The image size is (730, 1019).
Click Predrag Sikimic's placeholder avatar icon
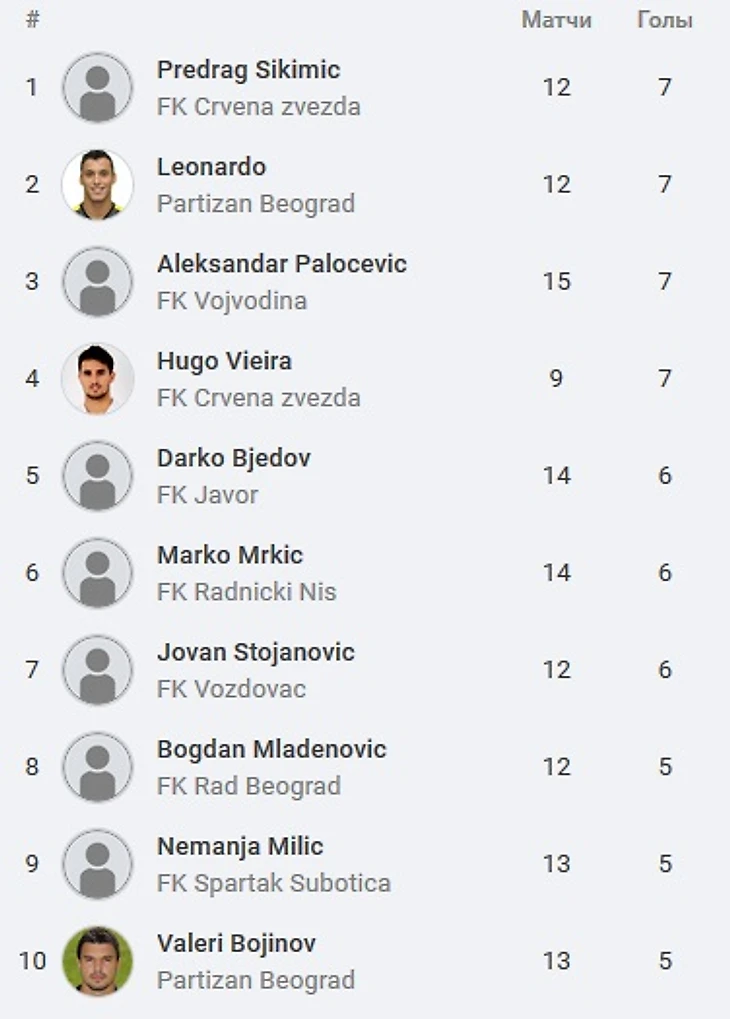pyautogui.click(x=97, y=88)
